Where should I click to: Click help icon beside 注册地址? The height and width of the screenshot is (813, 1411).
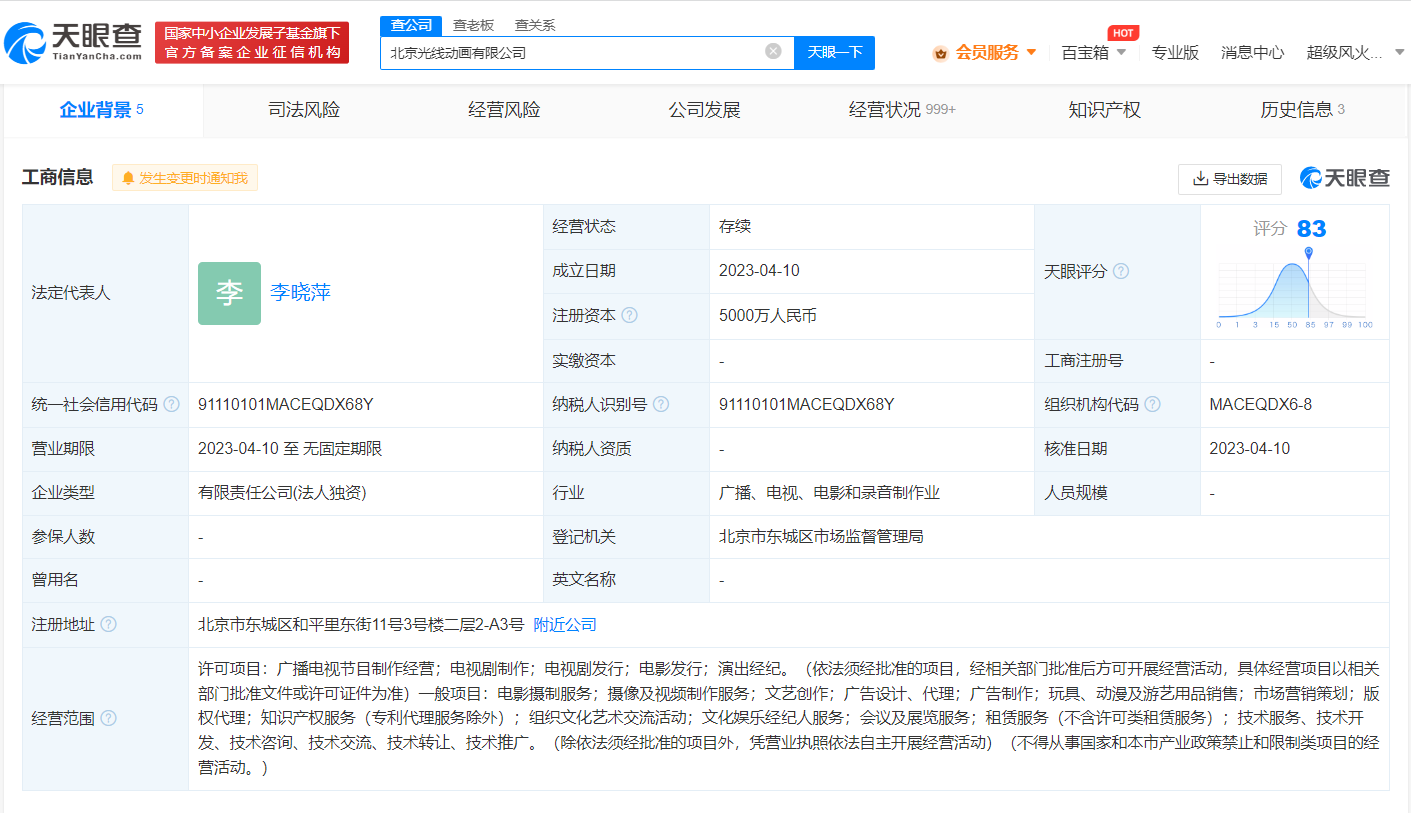click(109, 624)
